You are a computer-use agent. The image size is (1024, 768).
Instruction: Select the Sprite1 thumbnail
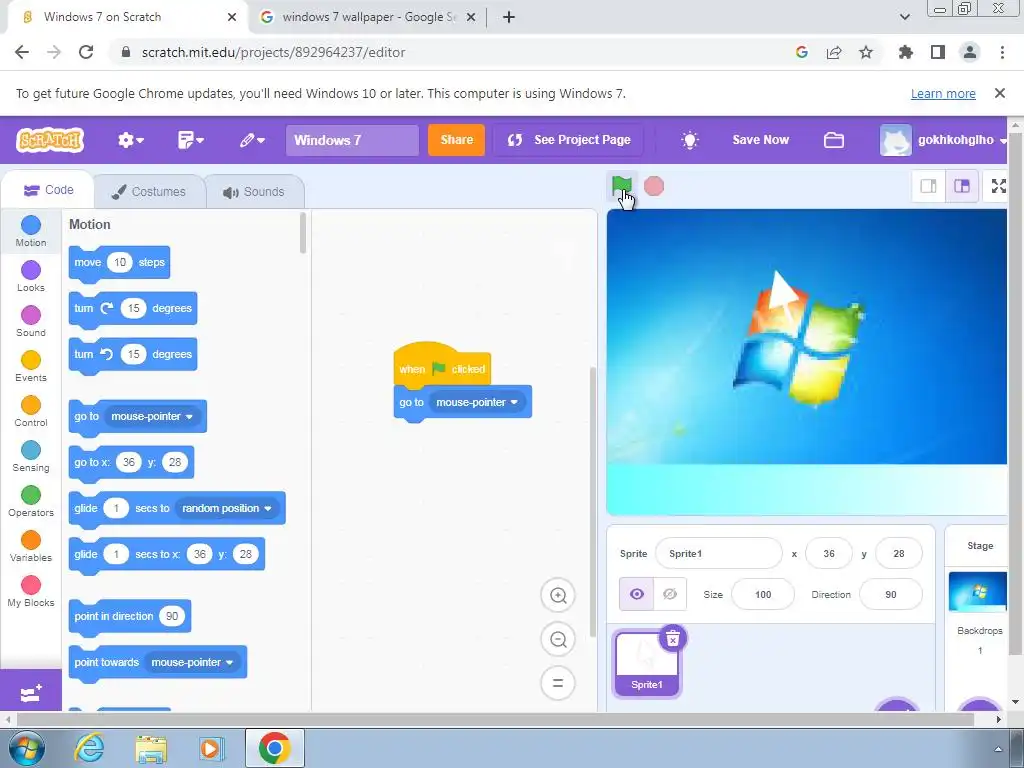pos(647,664)
